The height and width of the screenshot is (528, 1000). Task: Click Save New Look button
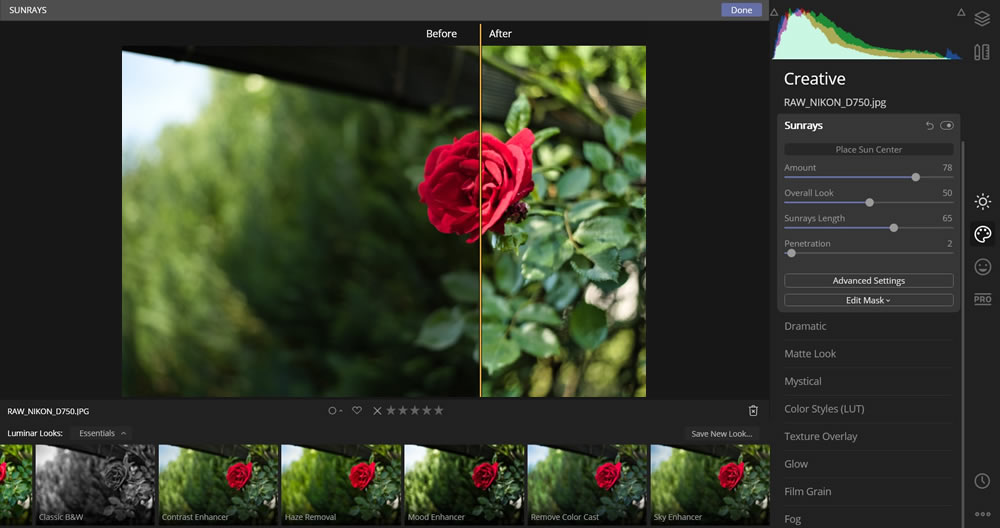pyautogui.click(x=721, y=434)
